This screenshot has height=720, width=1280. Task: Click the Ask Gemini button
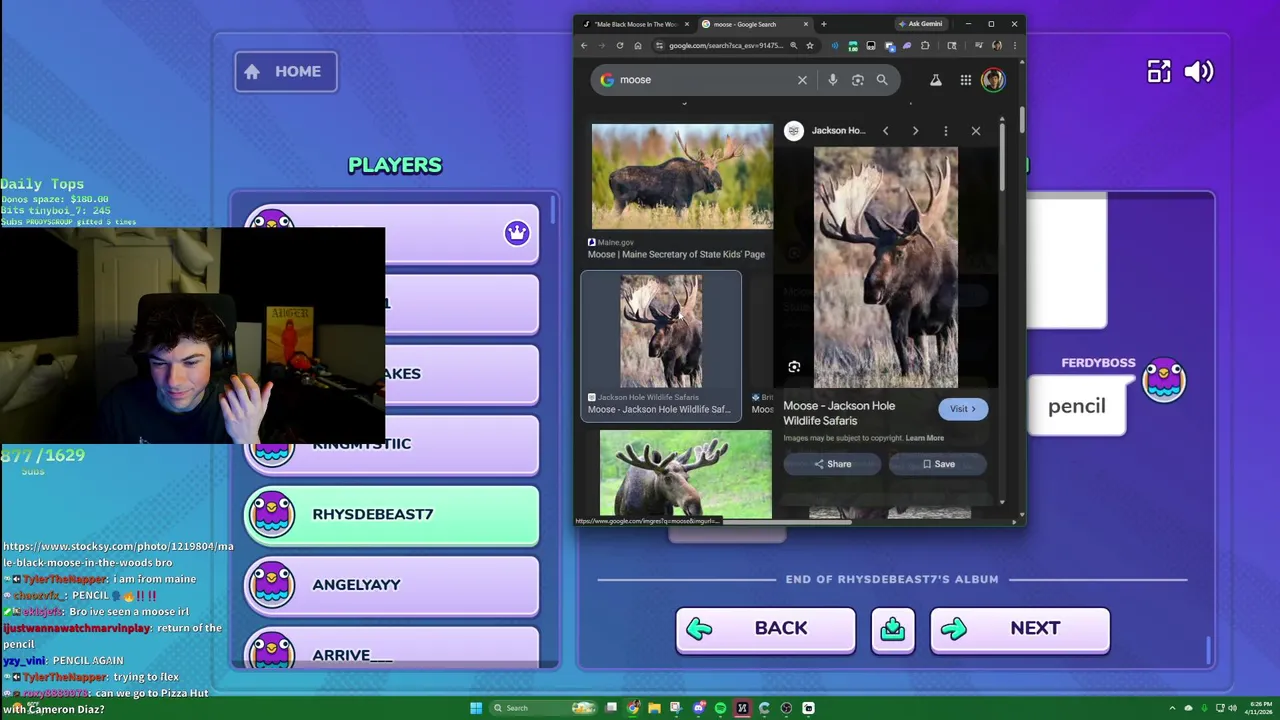(x=922, y=24)
